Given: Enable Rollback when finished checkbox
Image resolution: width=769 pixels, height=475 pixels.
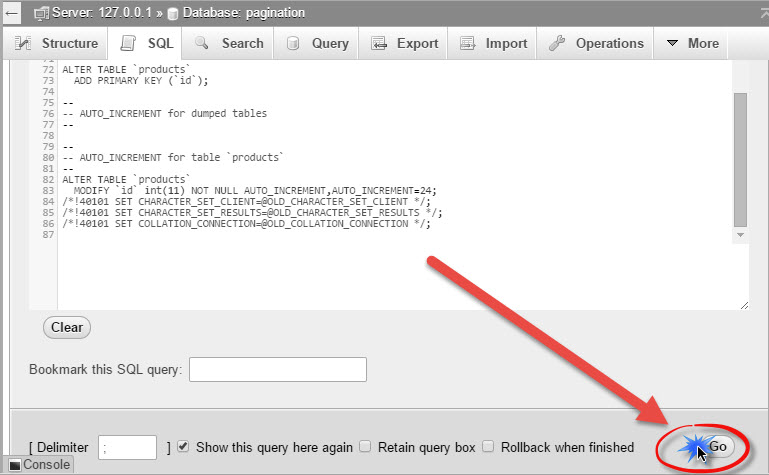Looking at the screenshot, I should (488, 447).
